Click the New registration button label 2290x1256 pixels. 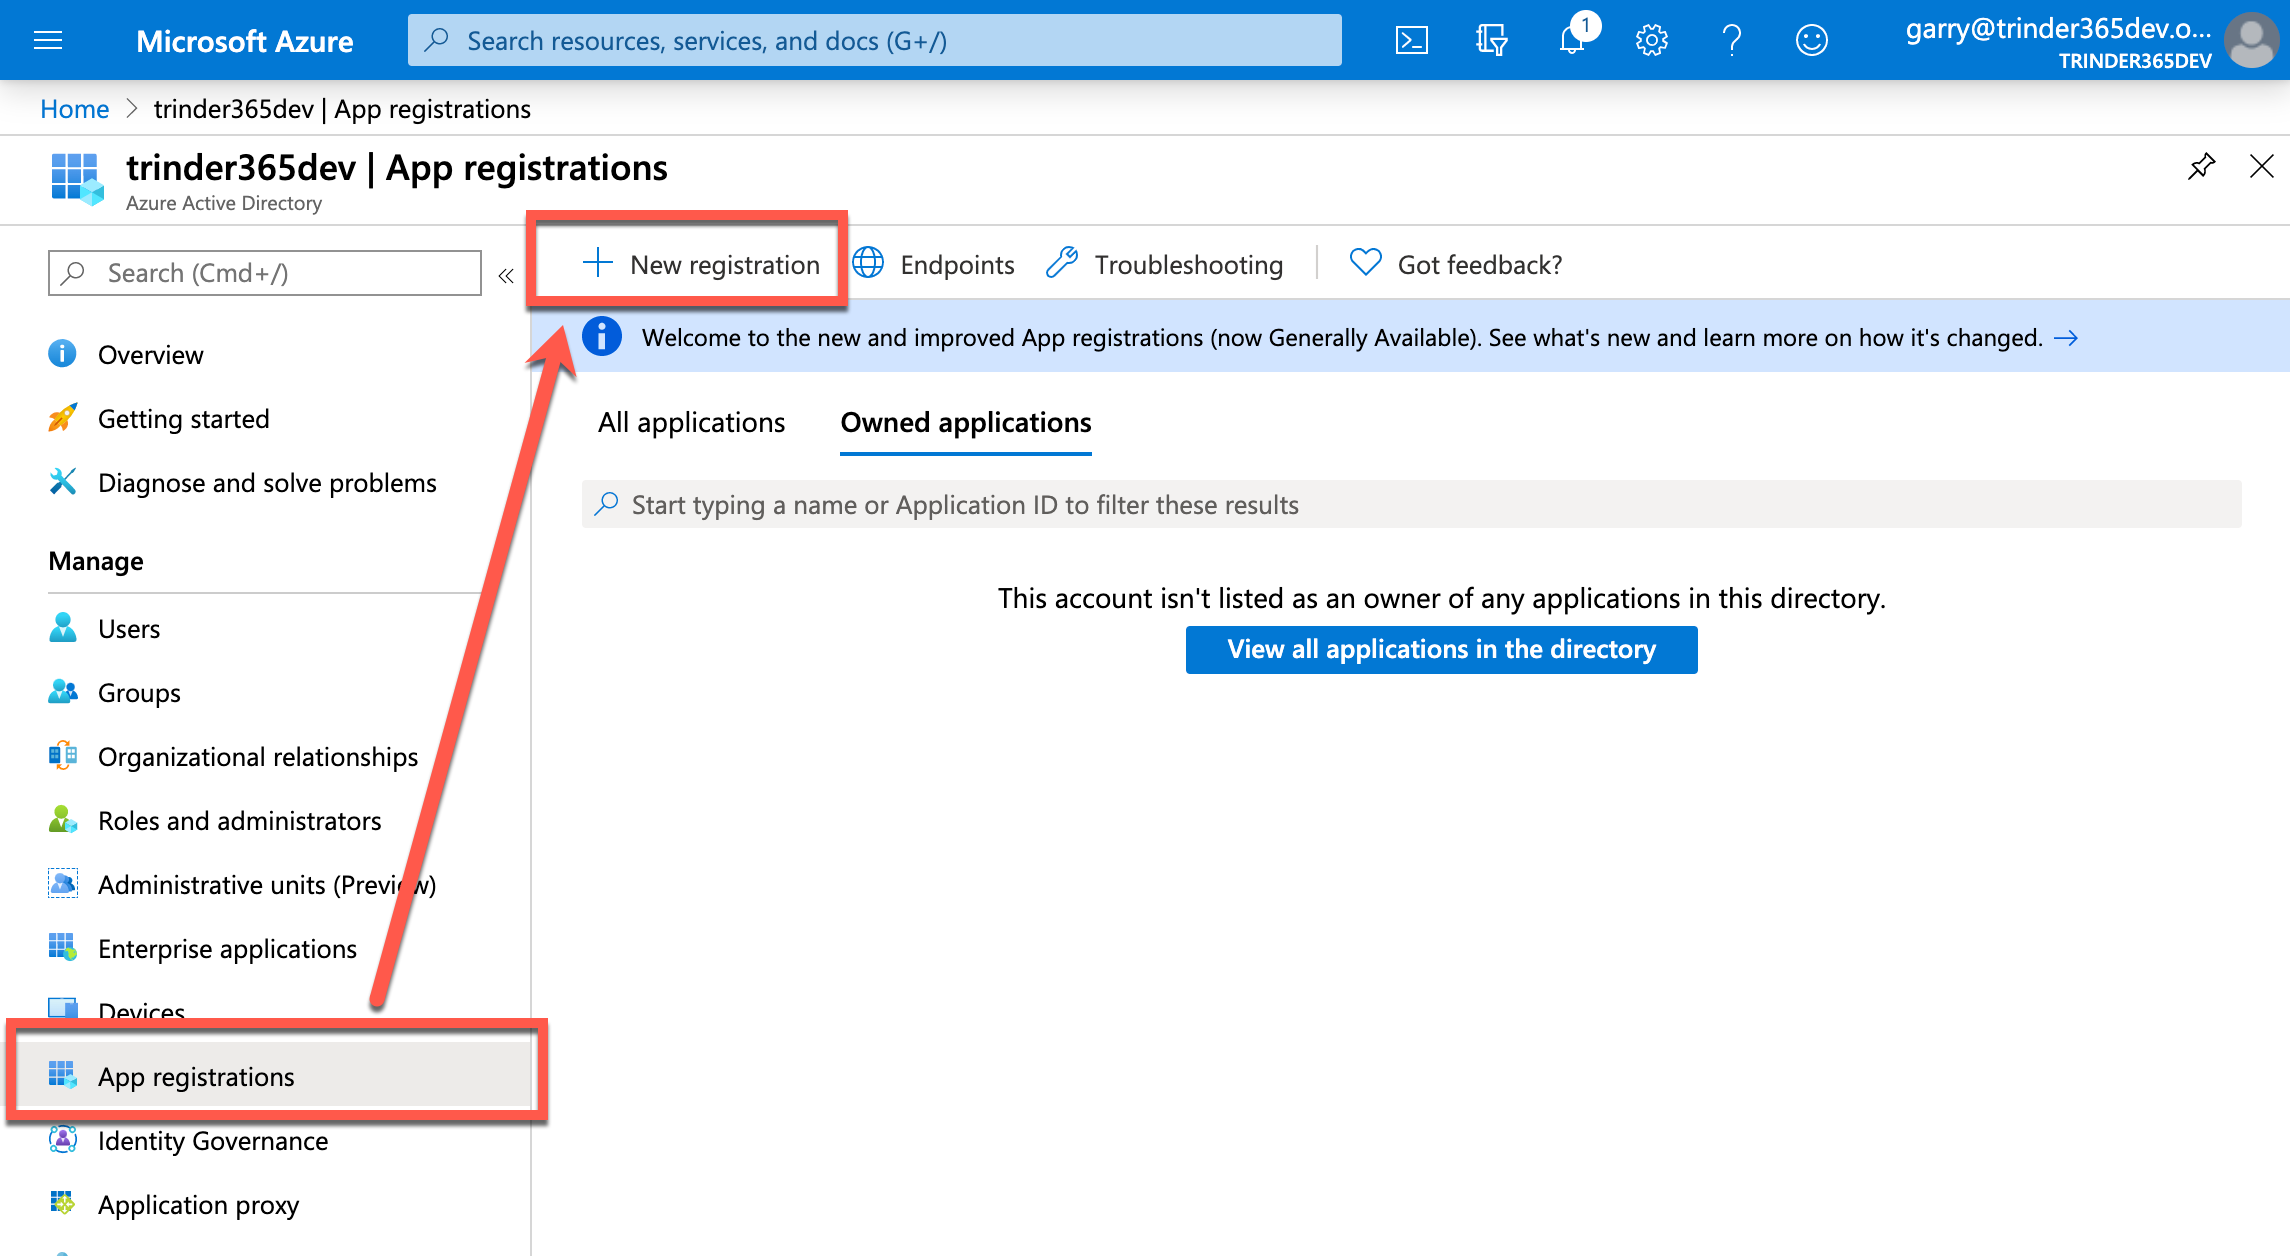pyautogui.click(x=725, y=265)
